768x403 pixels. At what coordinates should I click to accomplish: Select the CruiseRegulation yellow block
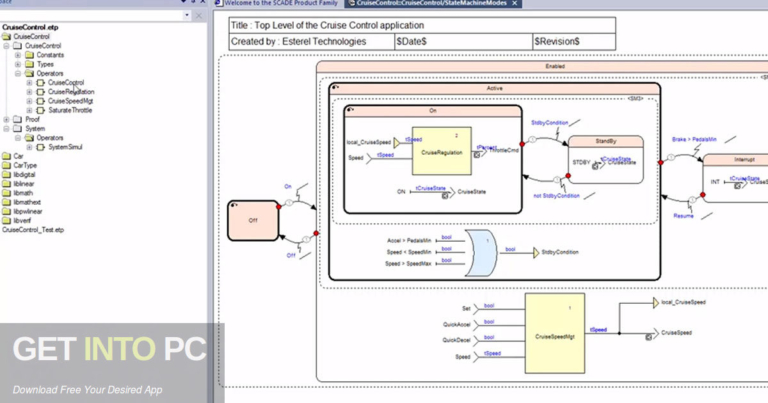tap(442, 151)
